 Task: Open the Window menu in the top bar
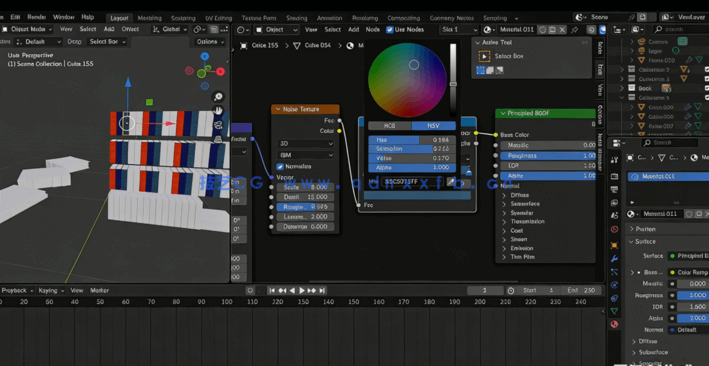pyautogui.click(x=63, y=17)
